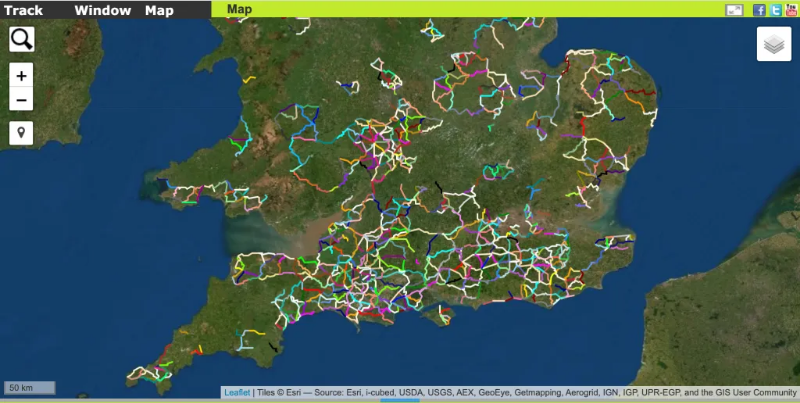Open the Facebook page icon

759,10
